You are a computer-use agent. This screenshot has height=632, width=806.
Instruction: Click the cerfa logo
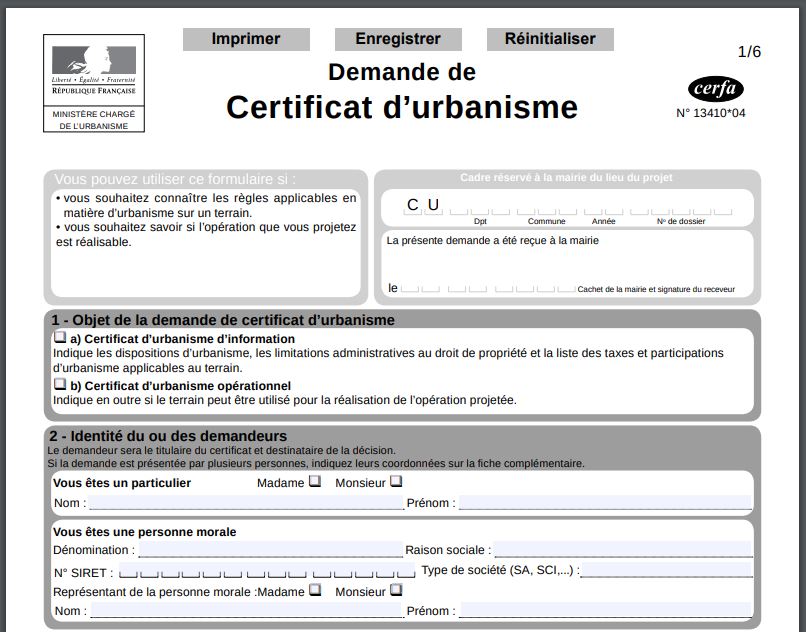pos(716,89)
